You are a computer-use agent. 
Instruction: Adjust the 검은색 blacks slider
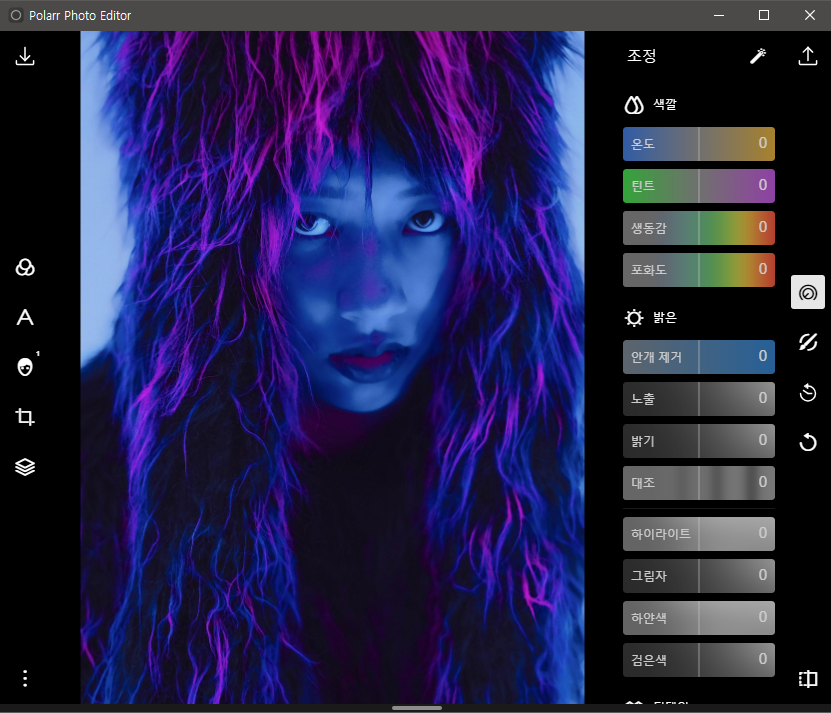[699, 660]
